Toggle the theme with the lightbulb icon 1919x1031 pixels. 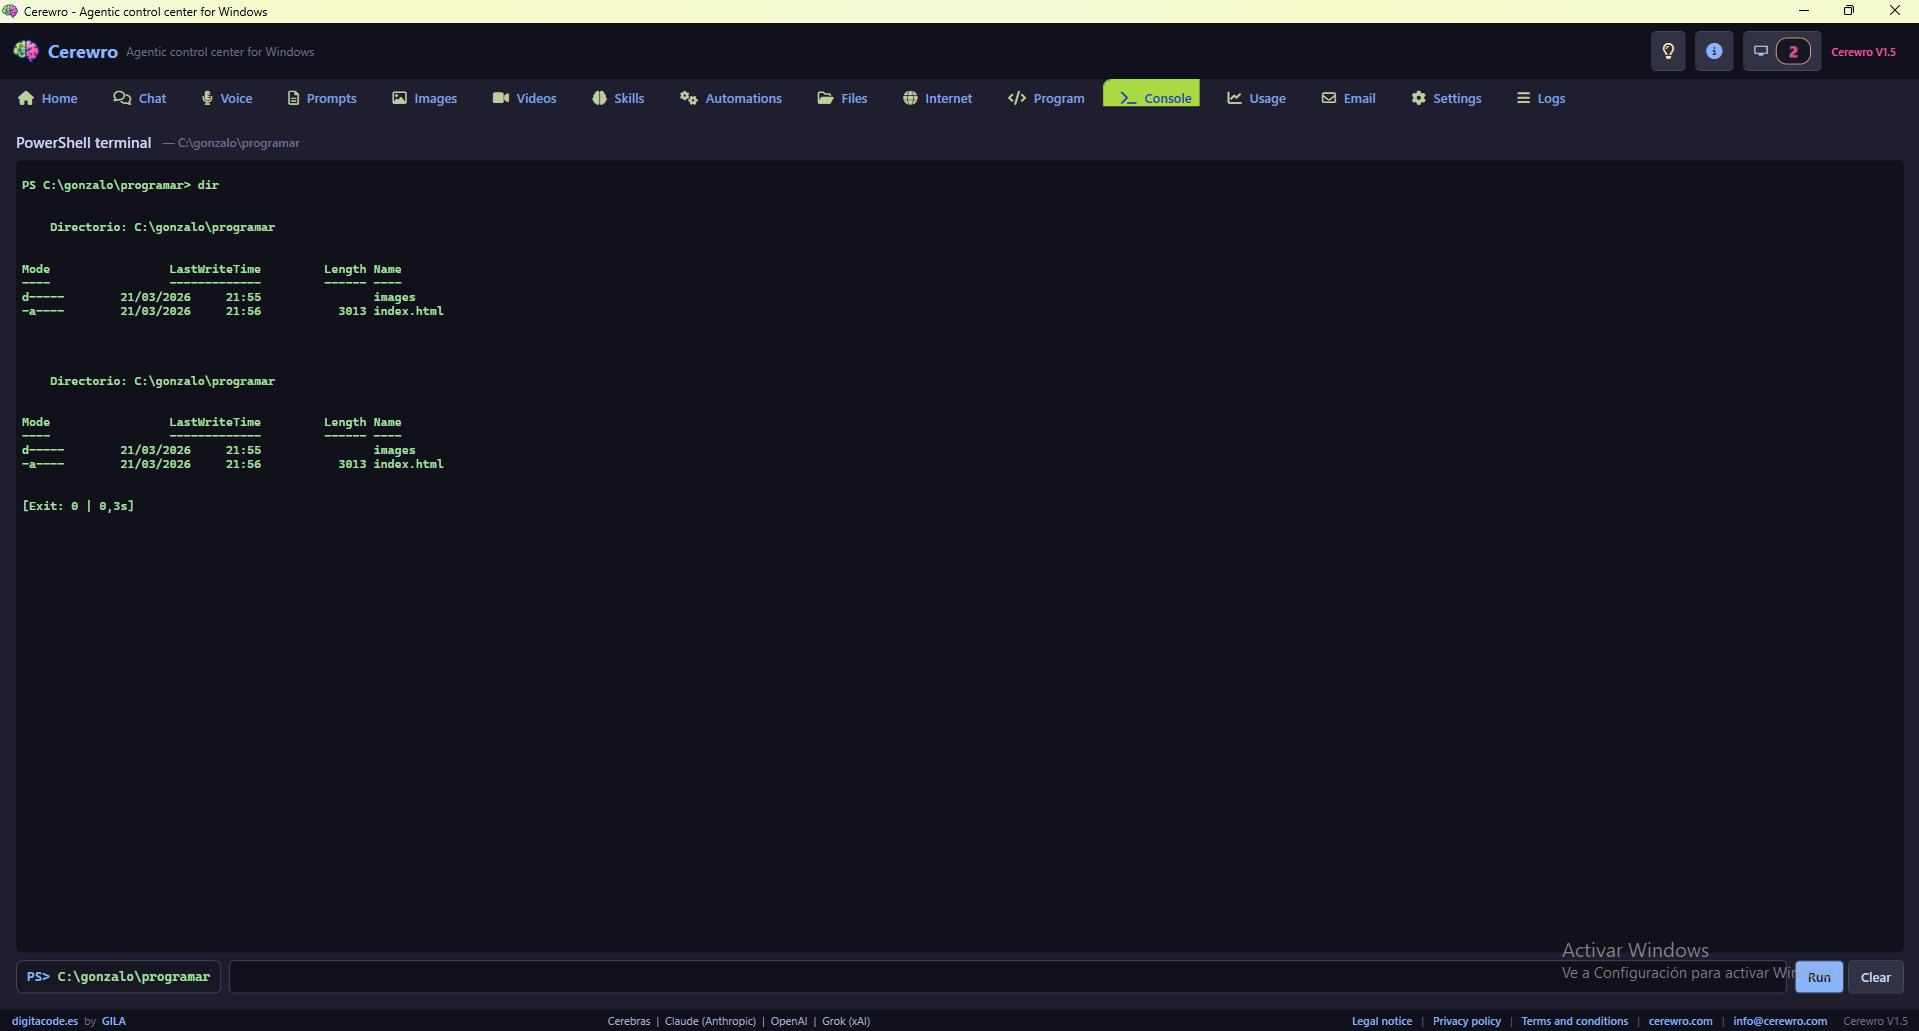(1668, 51)
